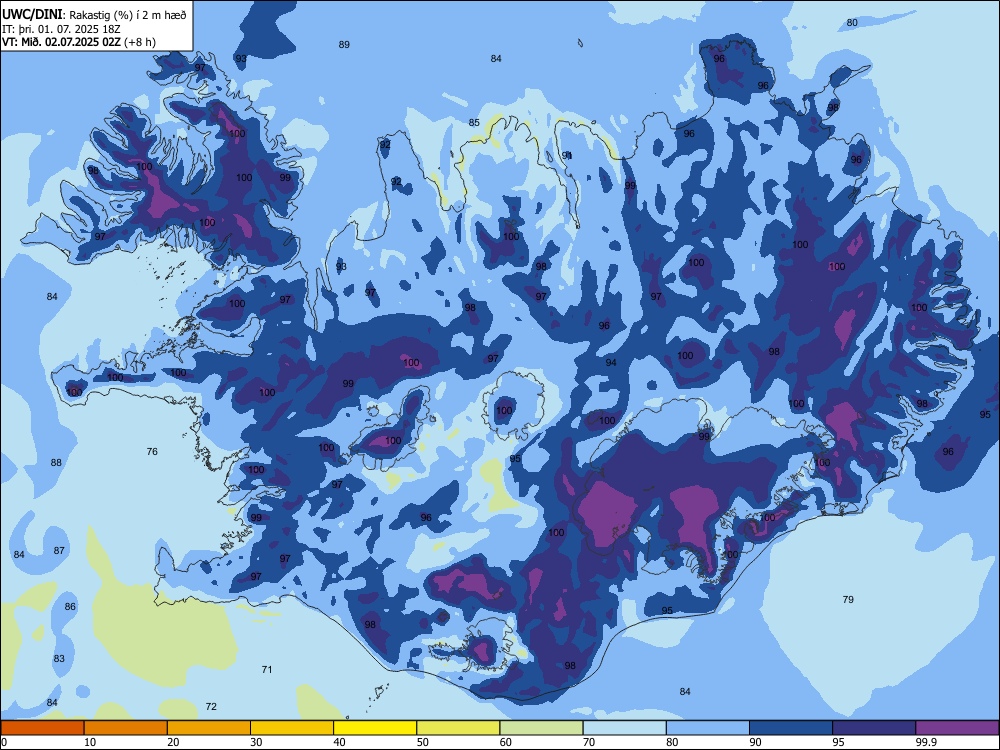
Task: Click the 10–20 orange legend swatch
Action: pos(126,728)
